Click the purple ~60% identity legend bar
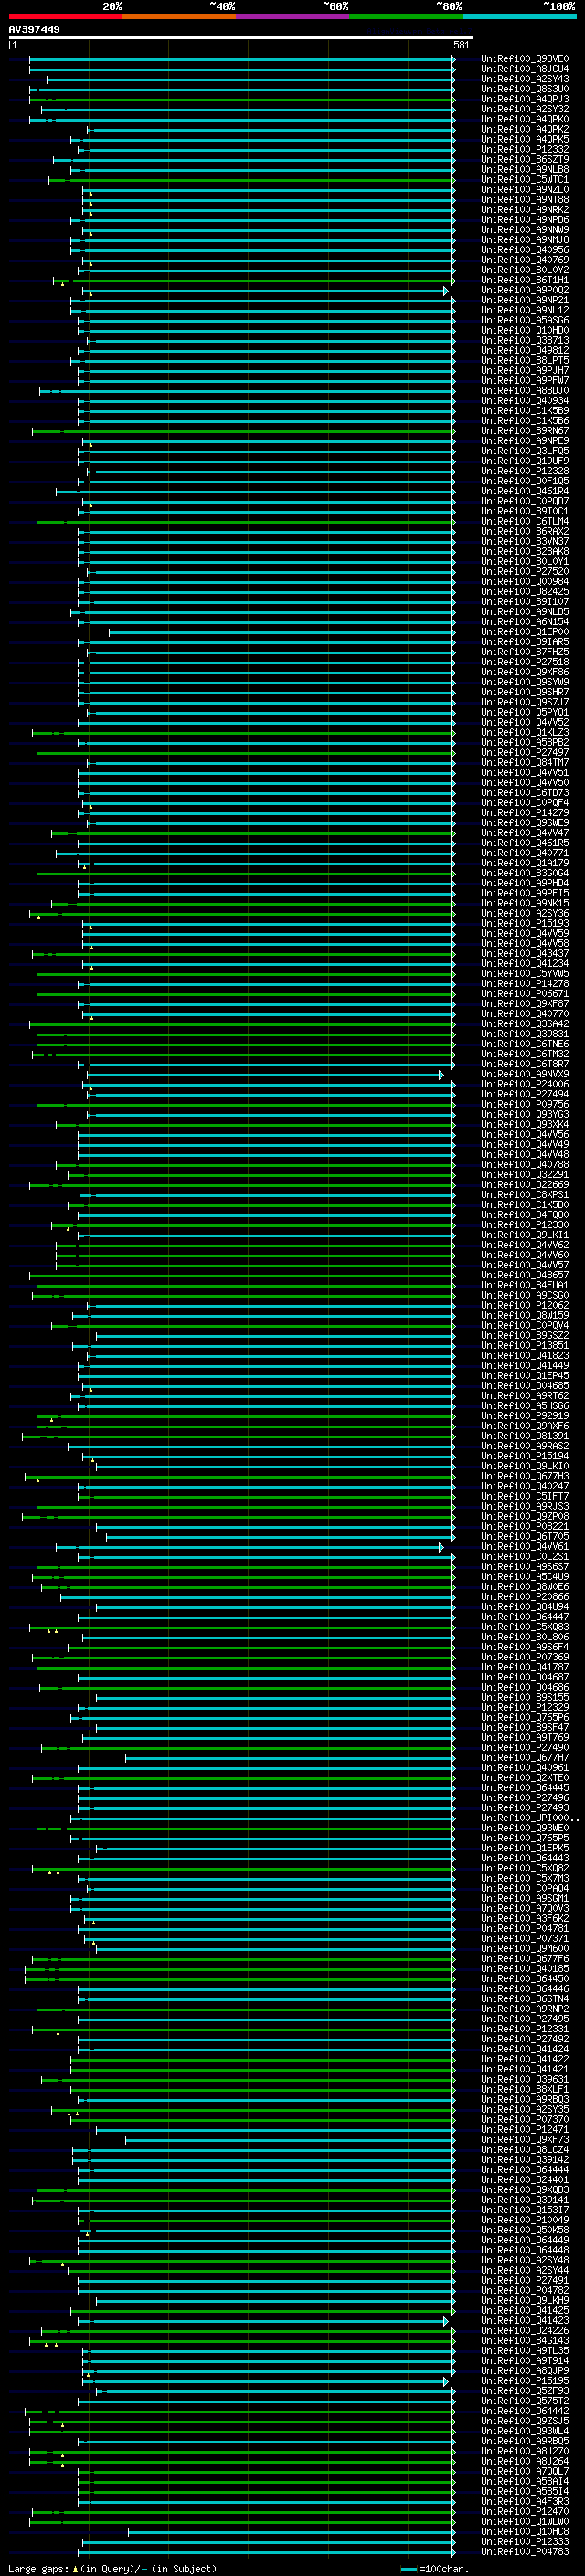Screen dimensions: 585x2576 pos(292,16)
